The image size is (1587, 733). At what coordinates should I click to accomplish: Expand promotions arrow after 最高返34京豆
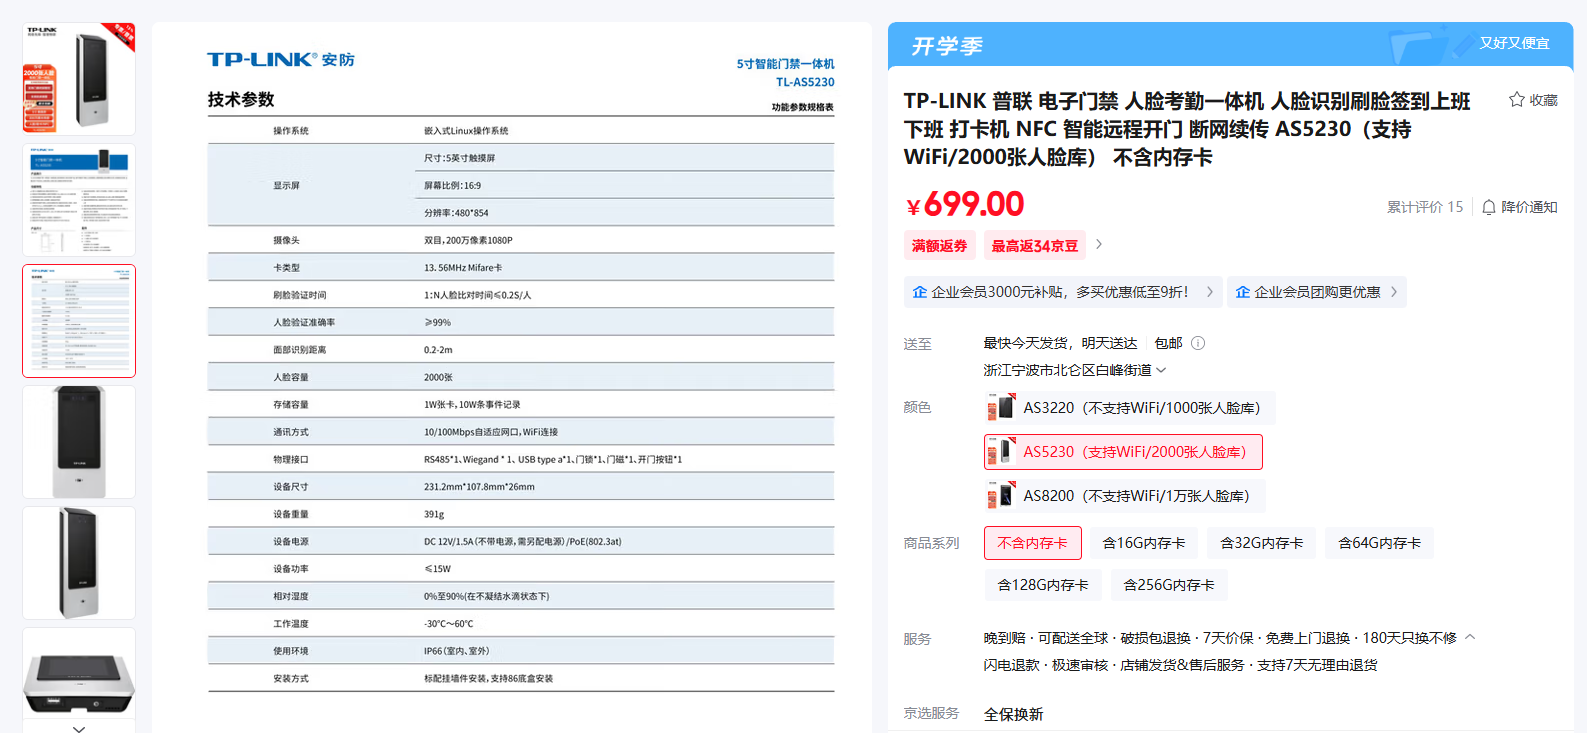1099,245
